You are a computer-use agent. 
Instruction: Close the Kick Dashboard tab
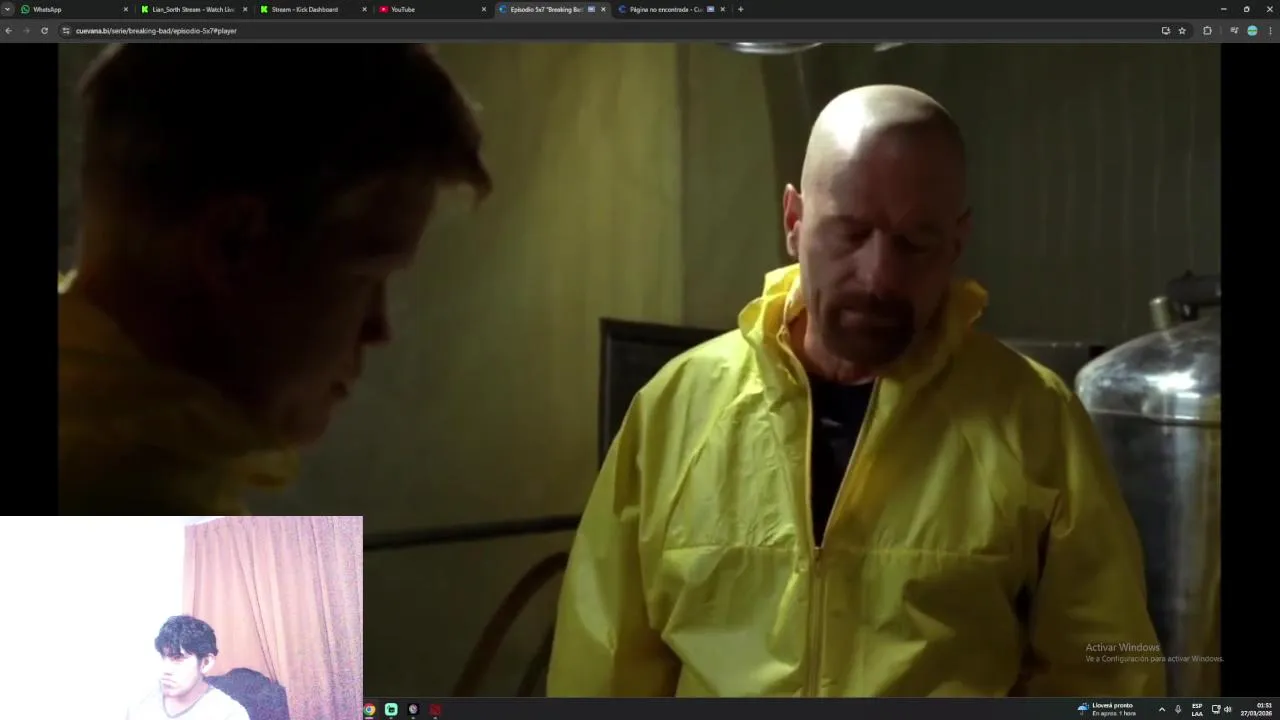[x=364, y=9]
